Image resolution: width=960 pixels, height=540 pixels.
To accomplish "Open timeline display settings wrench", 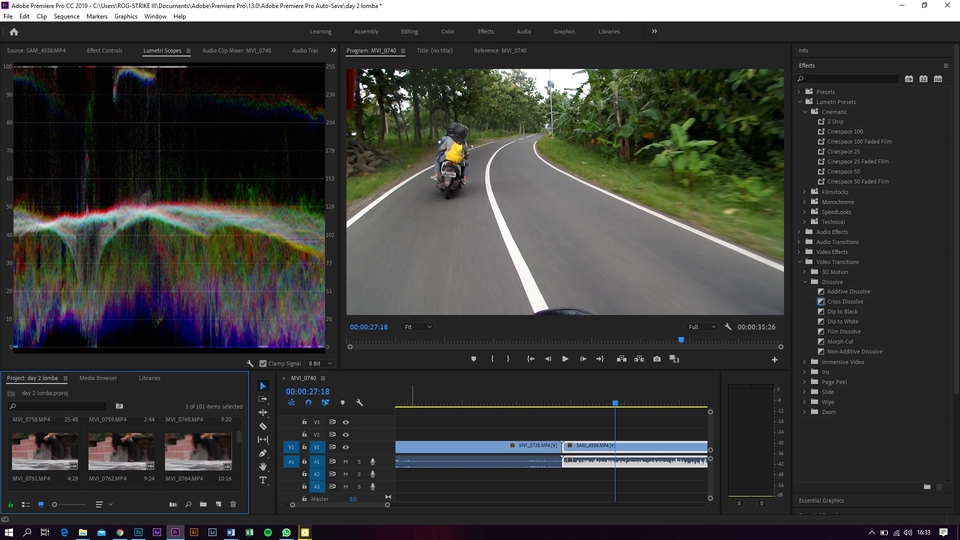I will pos(359,403).
